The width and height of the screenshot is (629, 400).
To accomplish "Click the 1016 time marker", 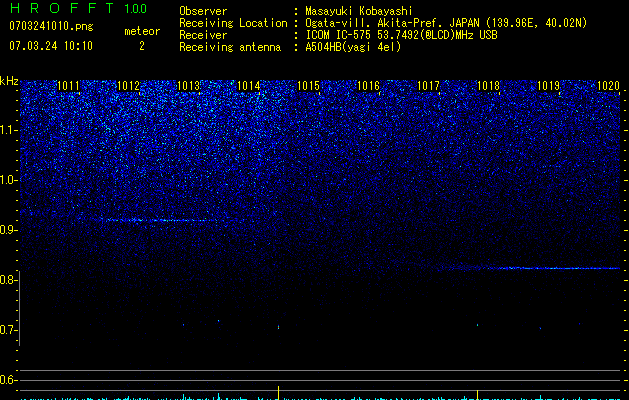I will 368,86.
